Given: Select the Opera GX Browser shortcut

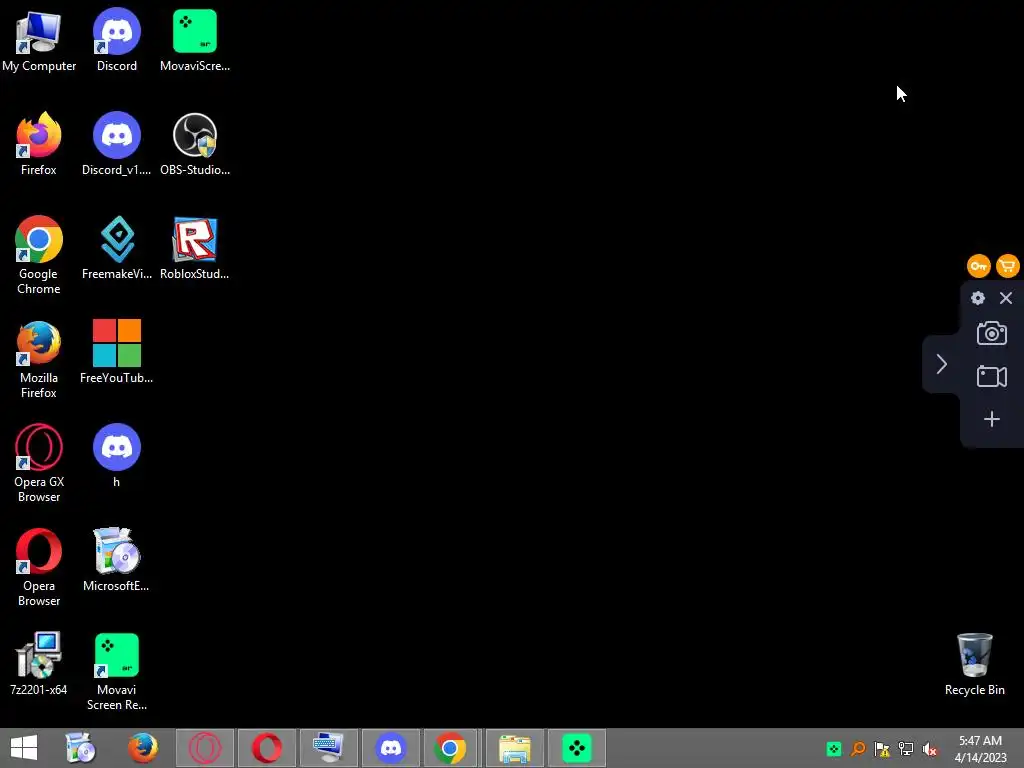Looking at the screenshot, I should pyautogui.click(x=39, y=462).
